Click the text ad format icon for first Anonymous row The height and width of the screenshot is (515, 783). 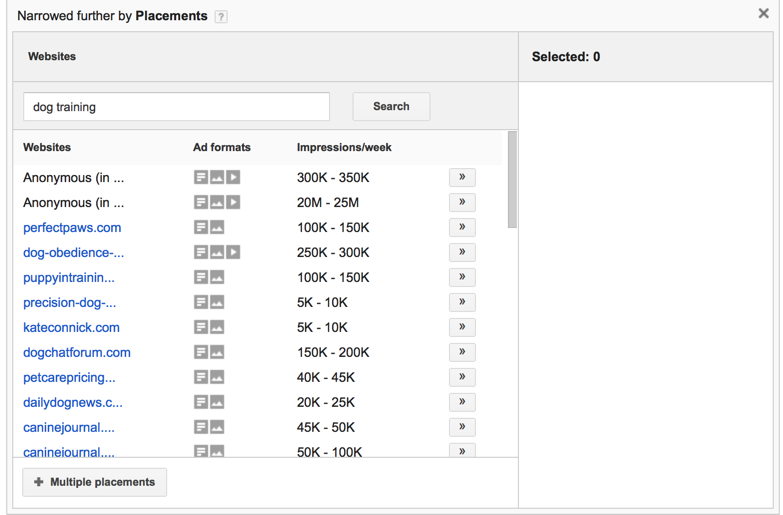[201, 177]
